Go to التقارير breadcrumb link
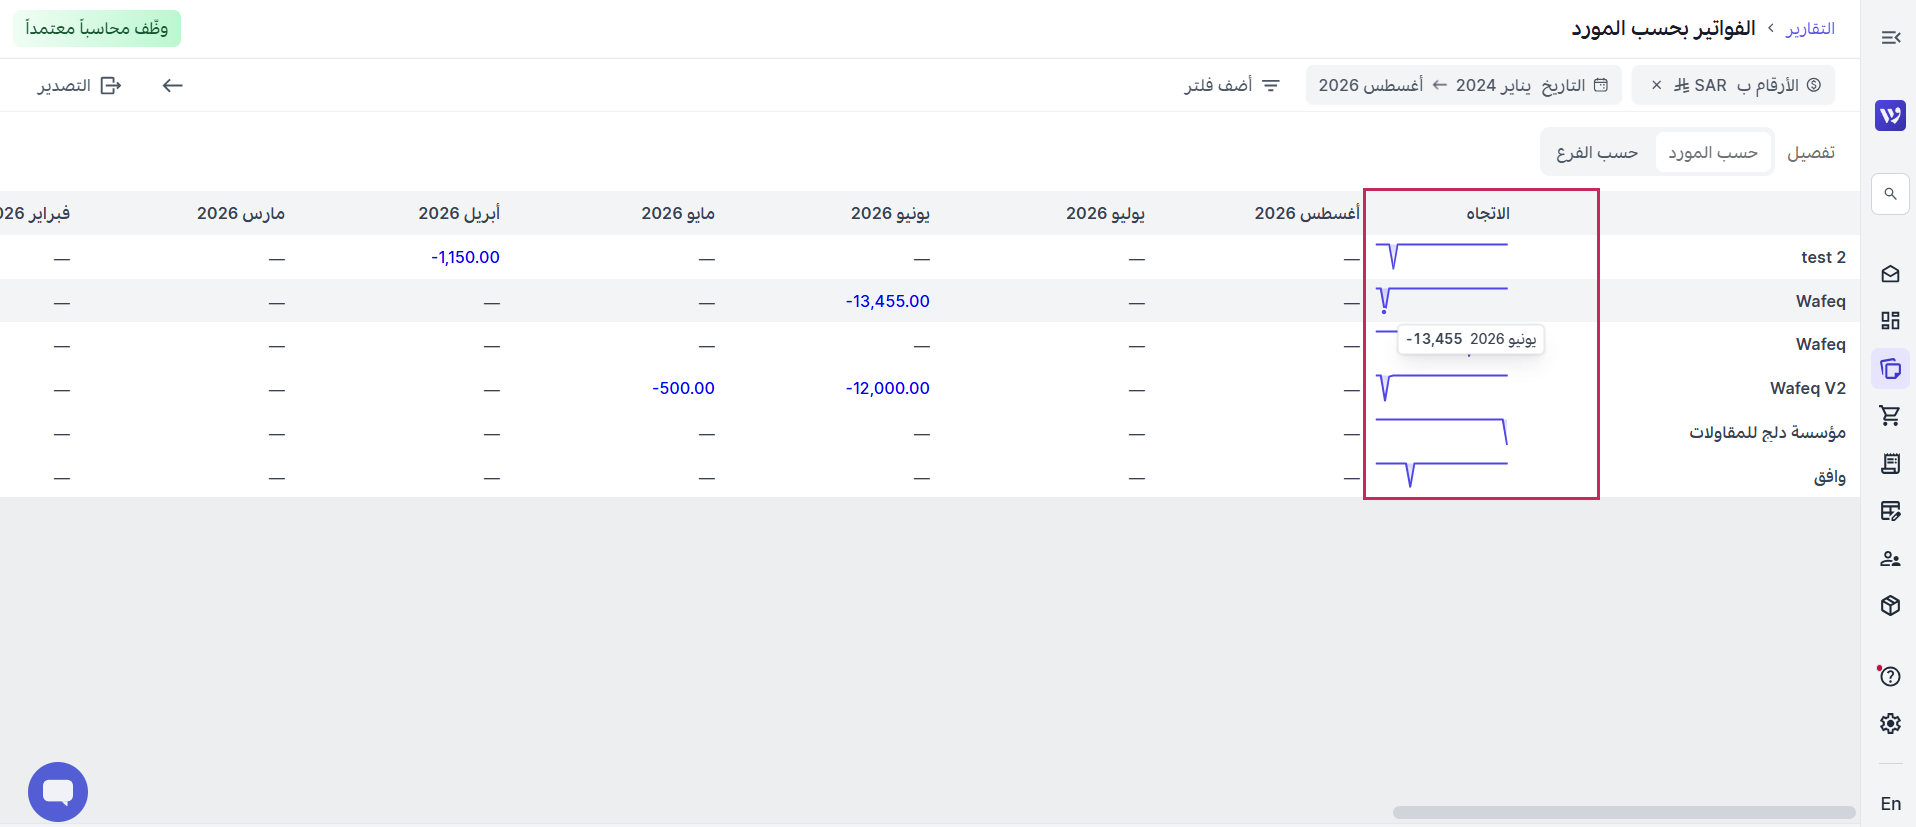 [x=1811, y=29]
